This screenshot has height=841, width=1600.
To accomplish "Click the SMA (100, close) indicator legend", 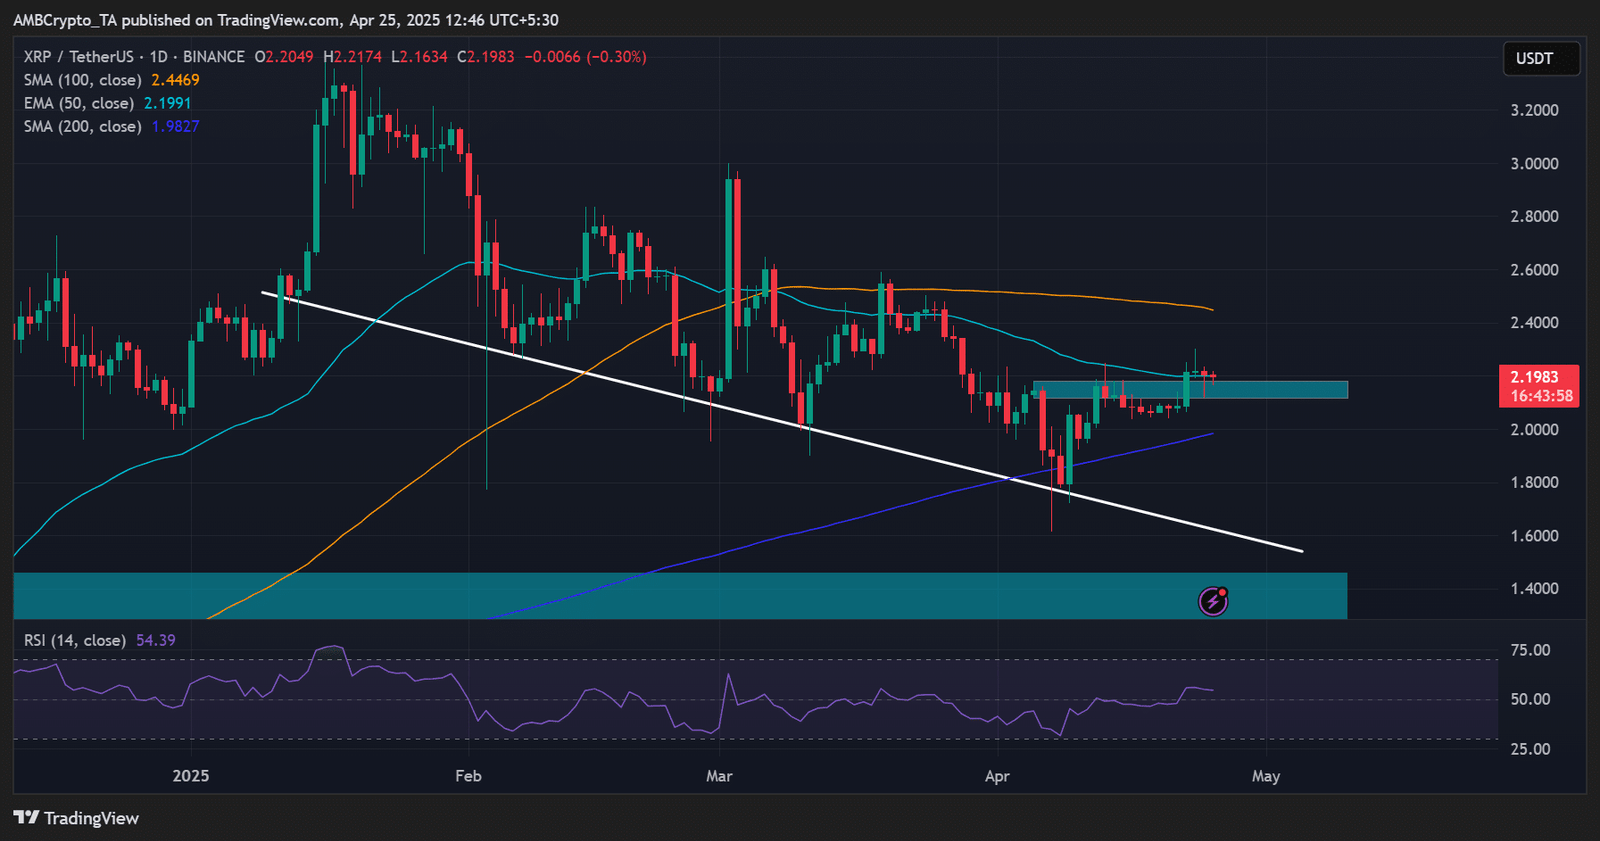I will tap(83, 80).
